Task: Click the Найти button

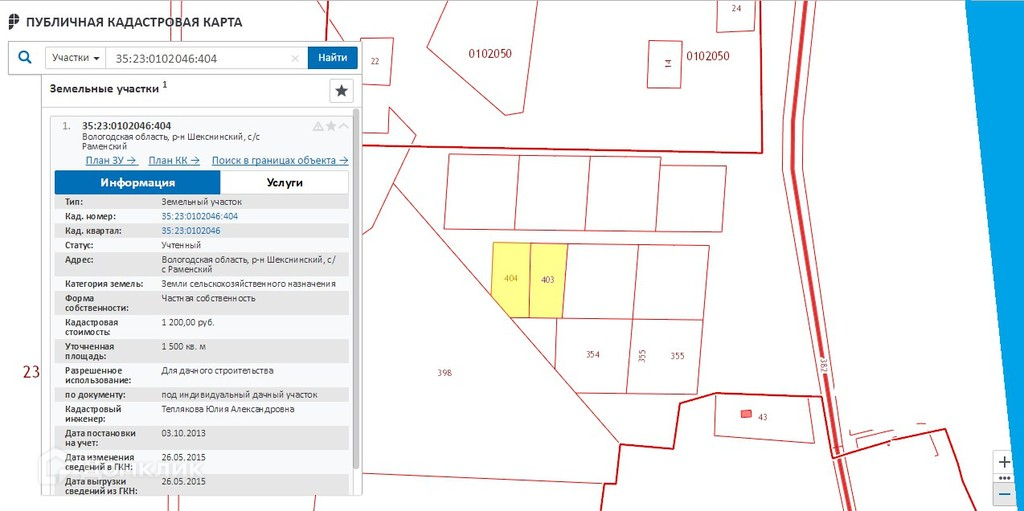Action: click(x=332, y=58)
